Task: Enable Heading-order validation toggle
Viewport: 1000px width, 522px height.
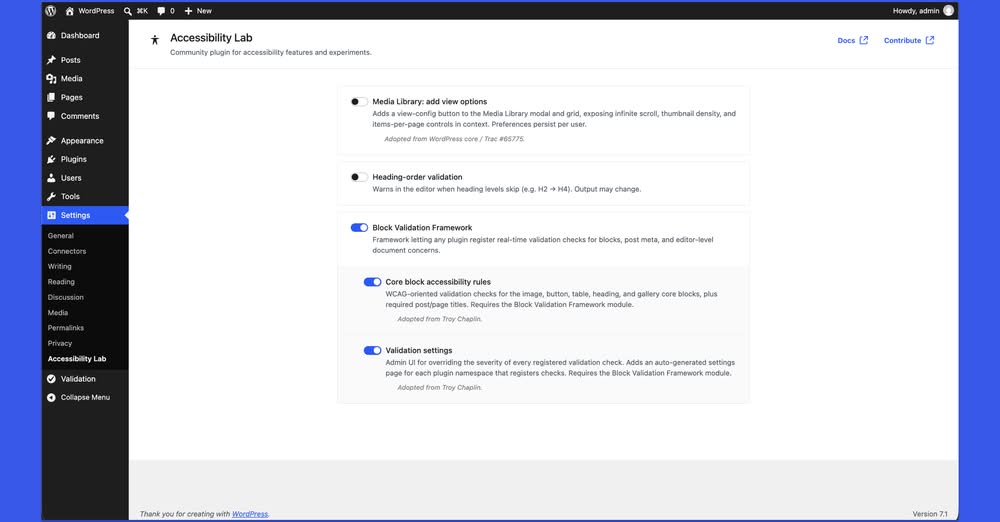Action: click(359, 177)
